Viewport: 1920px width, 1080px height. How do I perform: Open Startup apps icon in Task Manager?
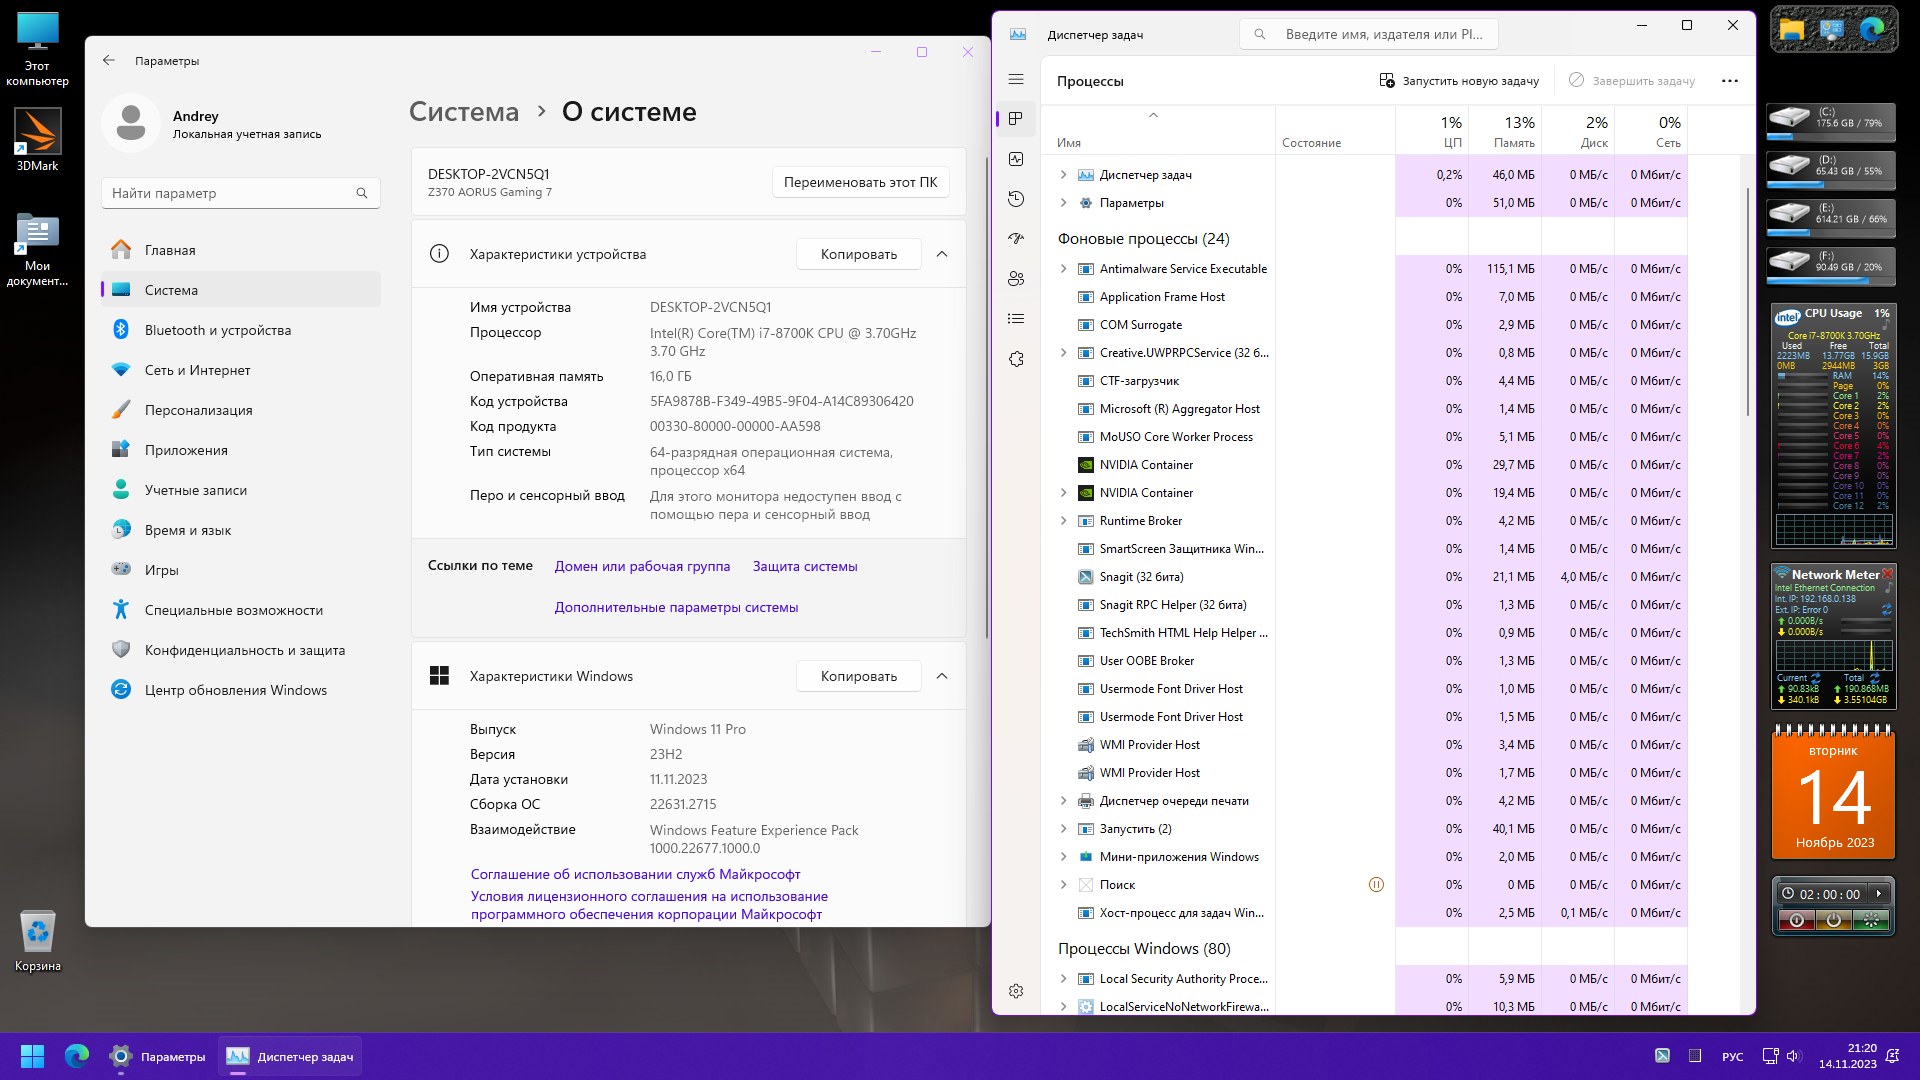(x=1016, y=239)
